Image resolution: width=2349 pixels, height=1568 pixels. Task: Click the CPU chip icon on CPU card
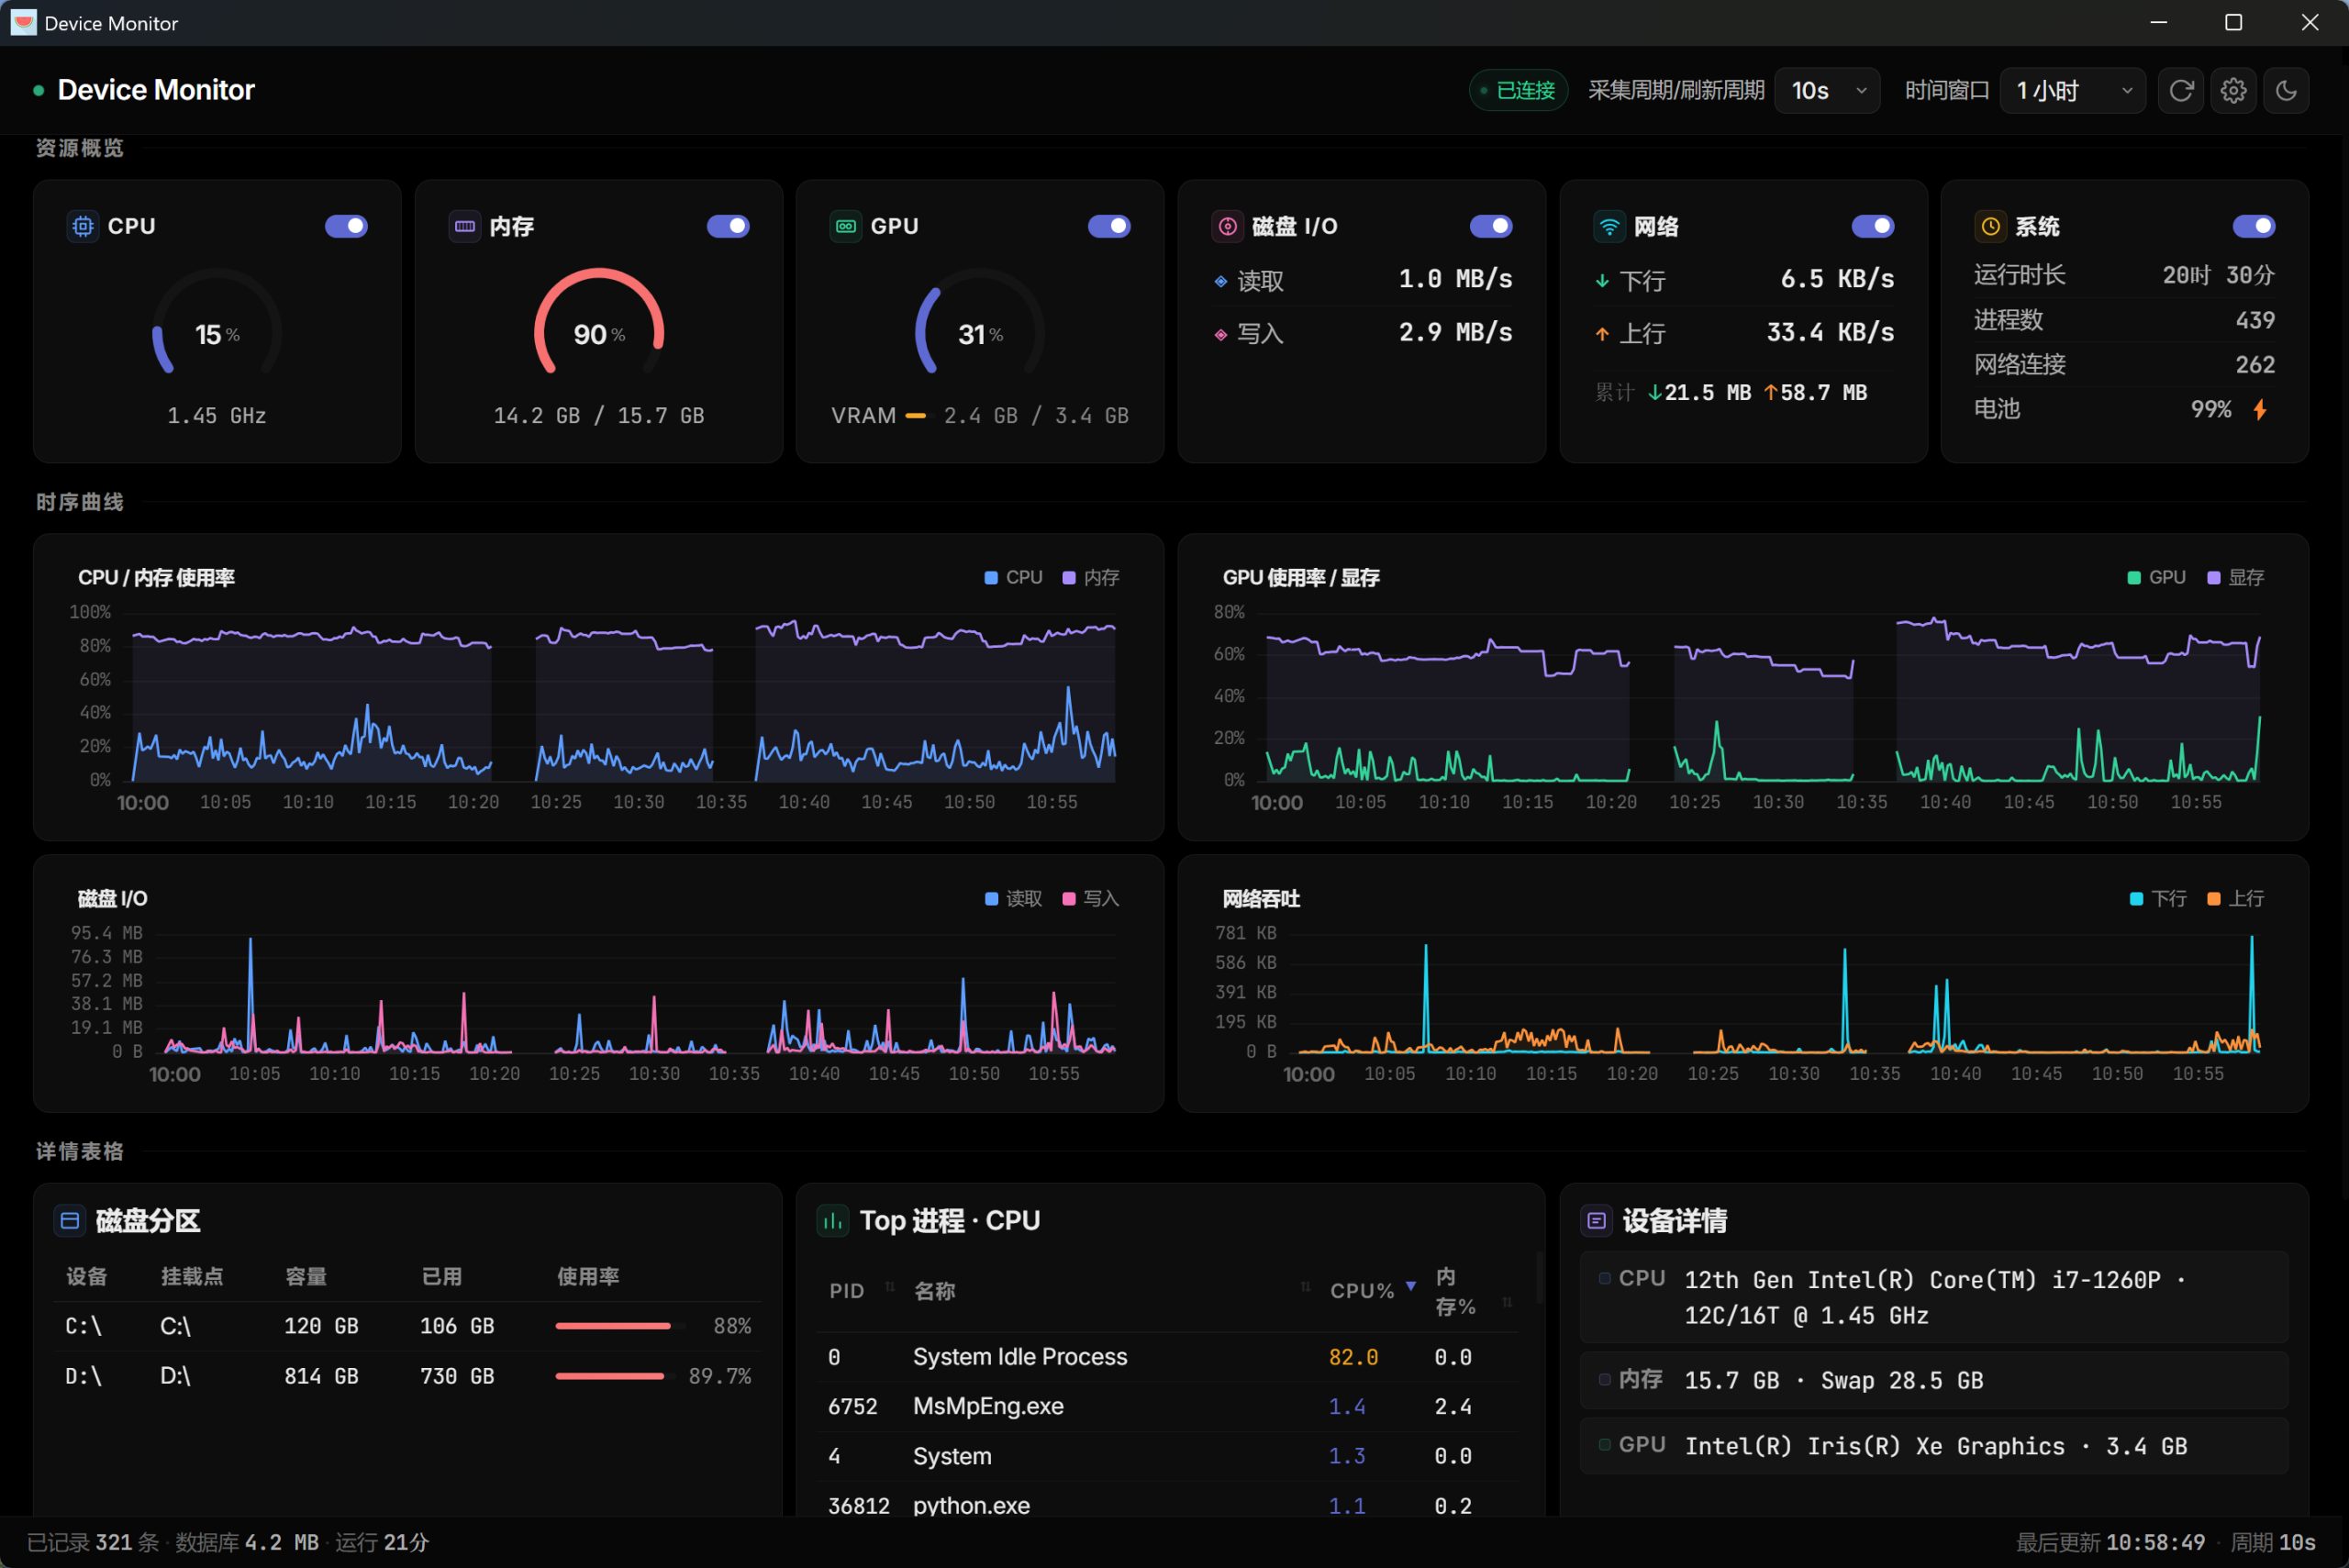click(x=83, y=226)
